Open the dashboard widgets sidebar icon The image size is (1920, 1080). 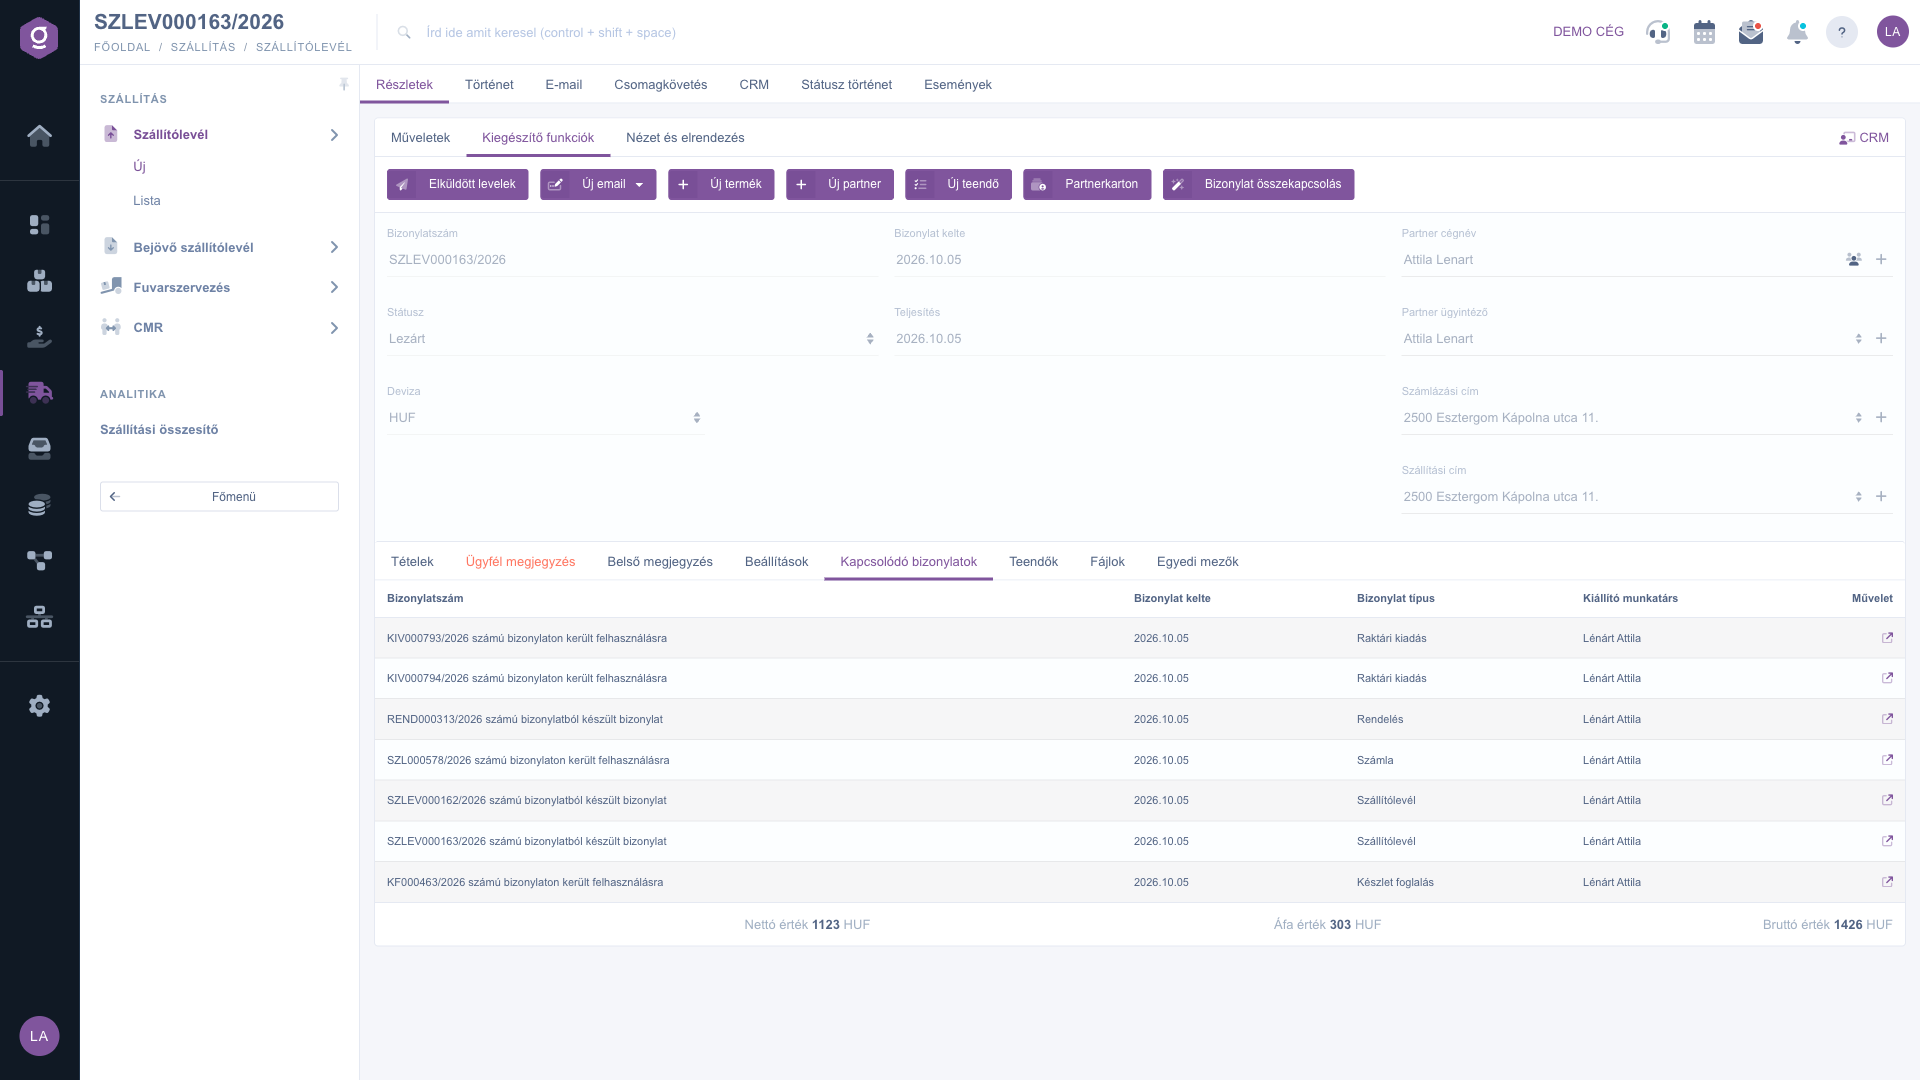pyautogui.click(x=39, y=225)
